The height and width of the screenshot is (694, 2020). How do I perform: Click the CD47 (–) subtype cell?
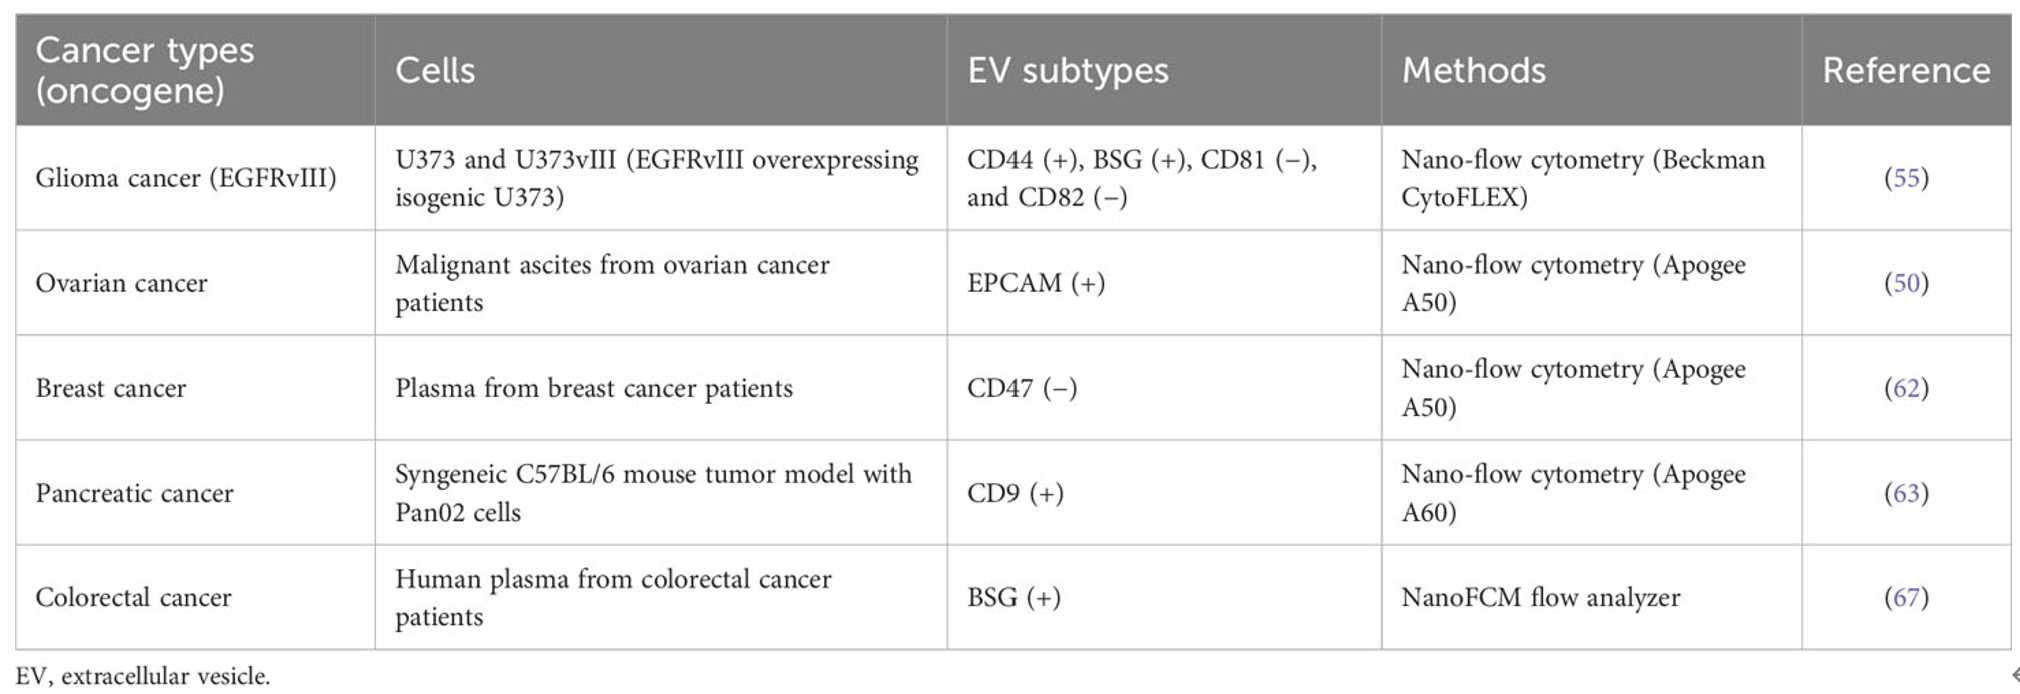pyautogui.click(x=1022, y=388)
